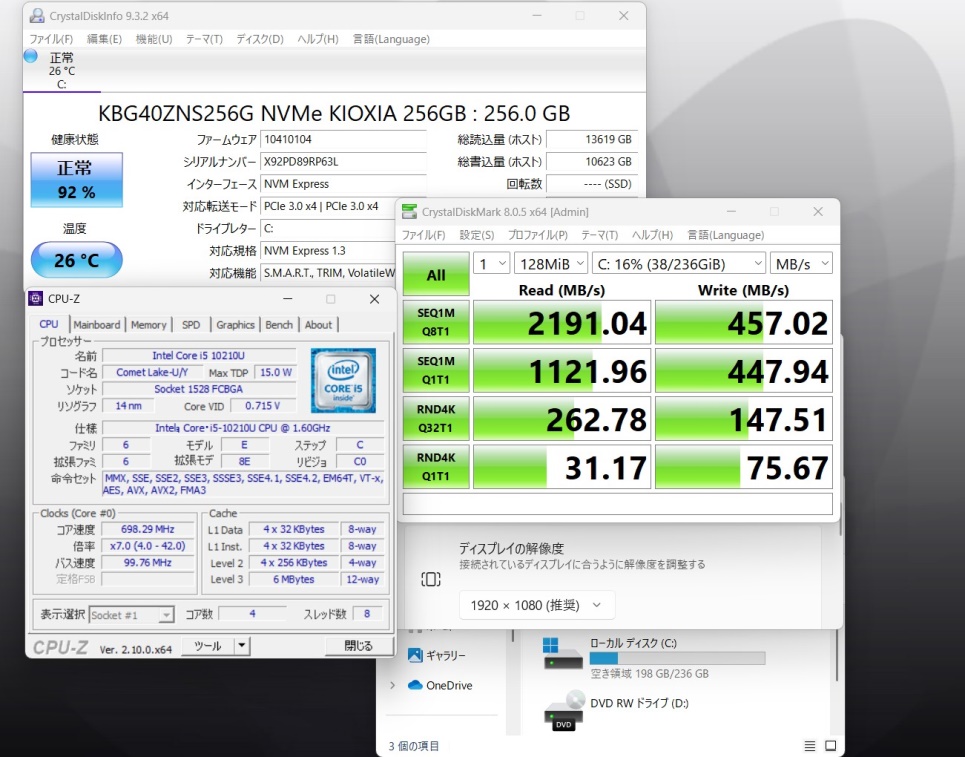Open the 編集(E) menu in CrystalDiskInfo
Viewport: 965px width, 757px height.
pyautogui.click(x=104, y=39)
